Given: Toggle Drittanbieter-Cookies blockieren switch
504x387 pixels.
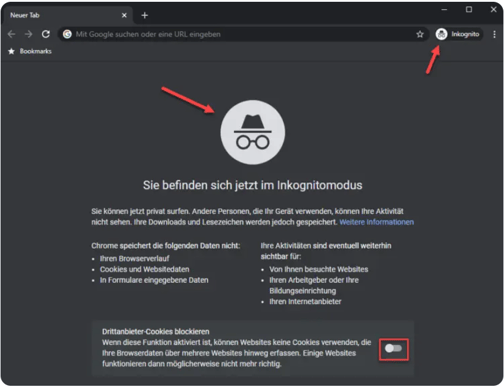Looking at the screenshot, I should (x=393, y=349).
